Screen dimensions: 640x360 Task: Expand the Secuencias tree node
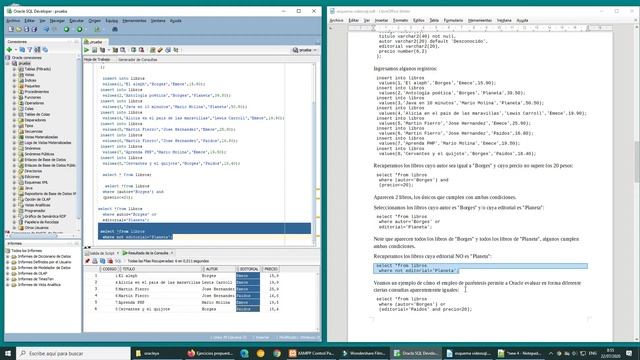pos(14,131)
